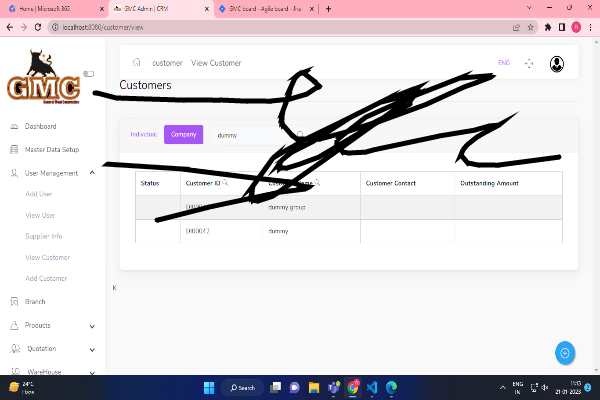Open Add Customer in sidebar
This screenshot has width=600, height=400.
point(46,278)
